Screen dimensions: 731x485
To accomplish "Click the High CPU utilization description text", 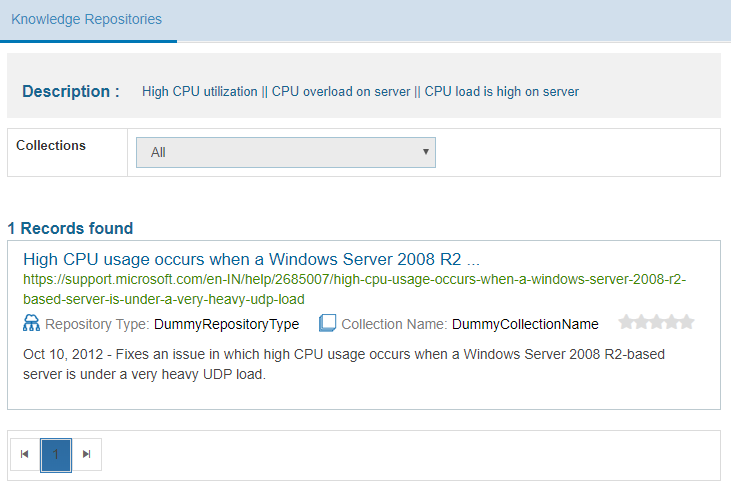I will click(x=360, y=92).
